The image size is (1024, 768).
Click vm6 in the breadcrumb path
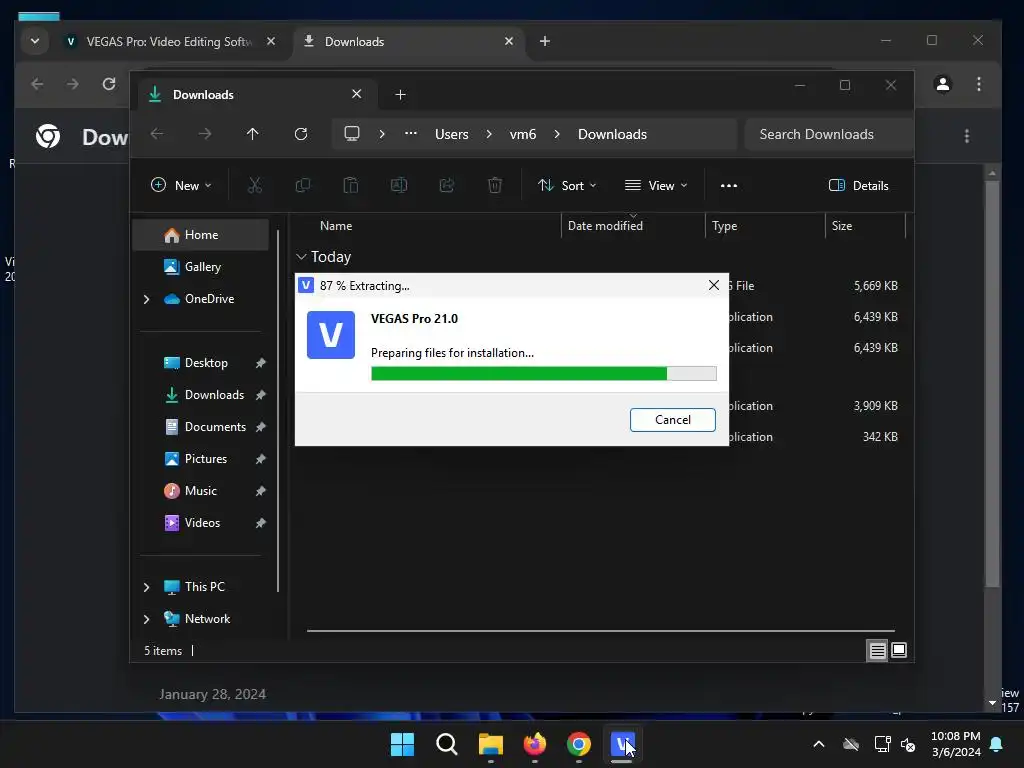522,134
